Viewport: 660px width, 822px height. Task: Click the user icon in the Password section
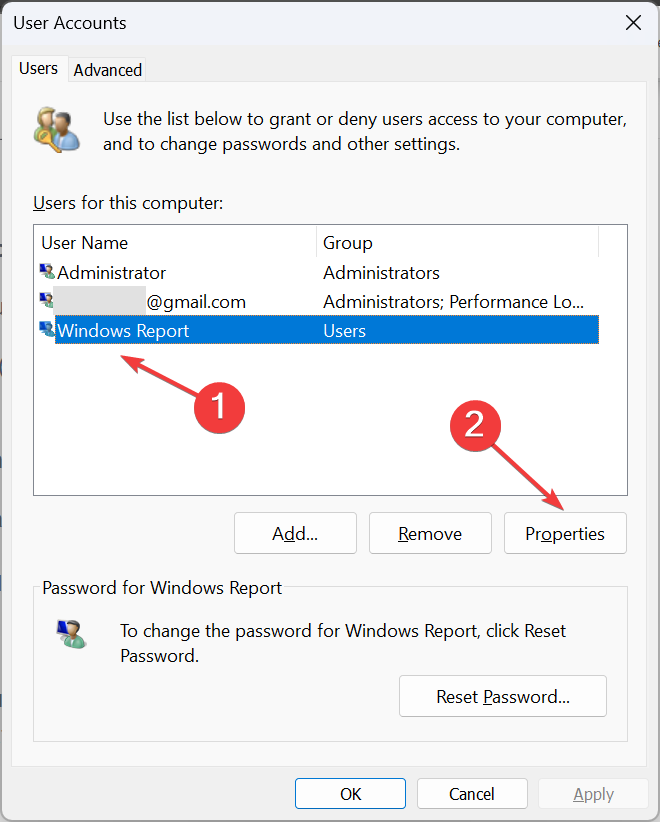pyautogui.click(x=70, y=633)
